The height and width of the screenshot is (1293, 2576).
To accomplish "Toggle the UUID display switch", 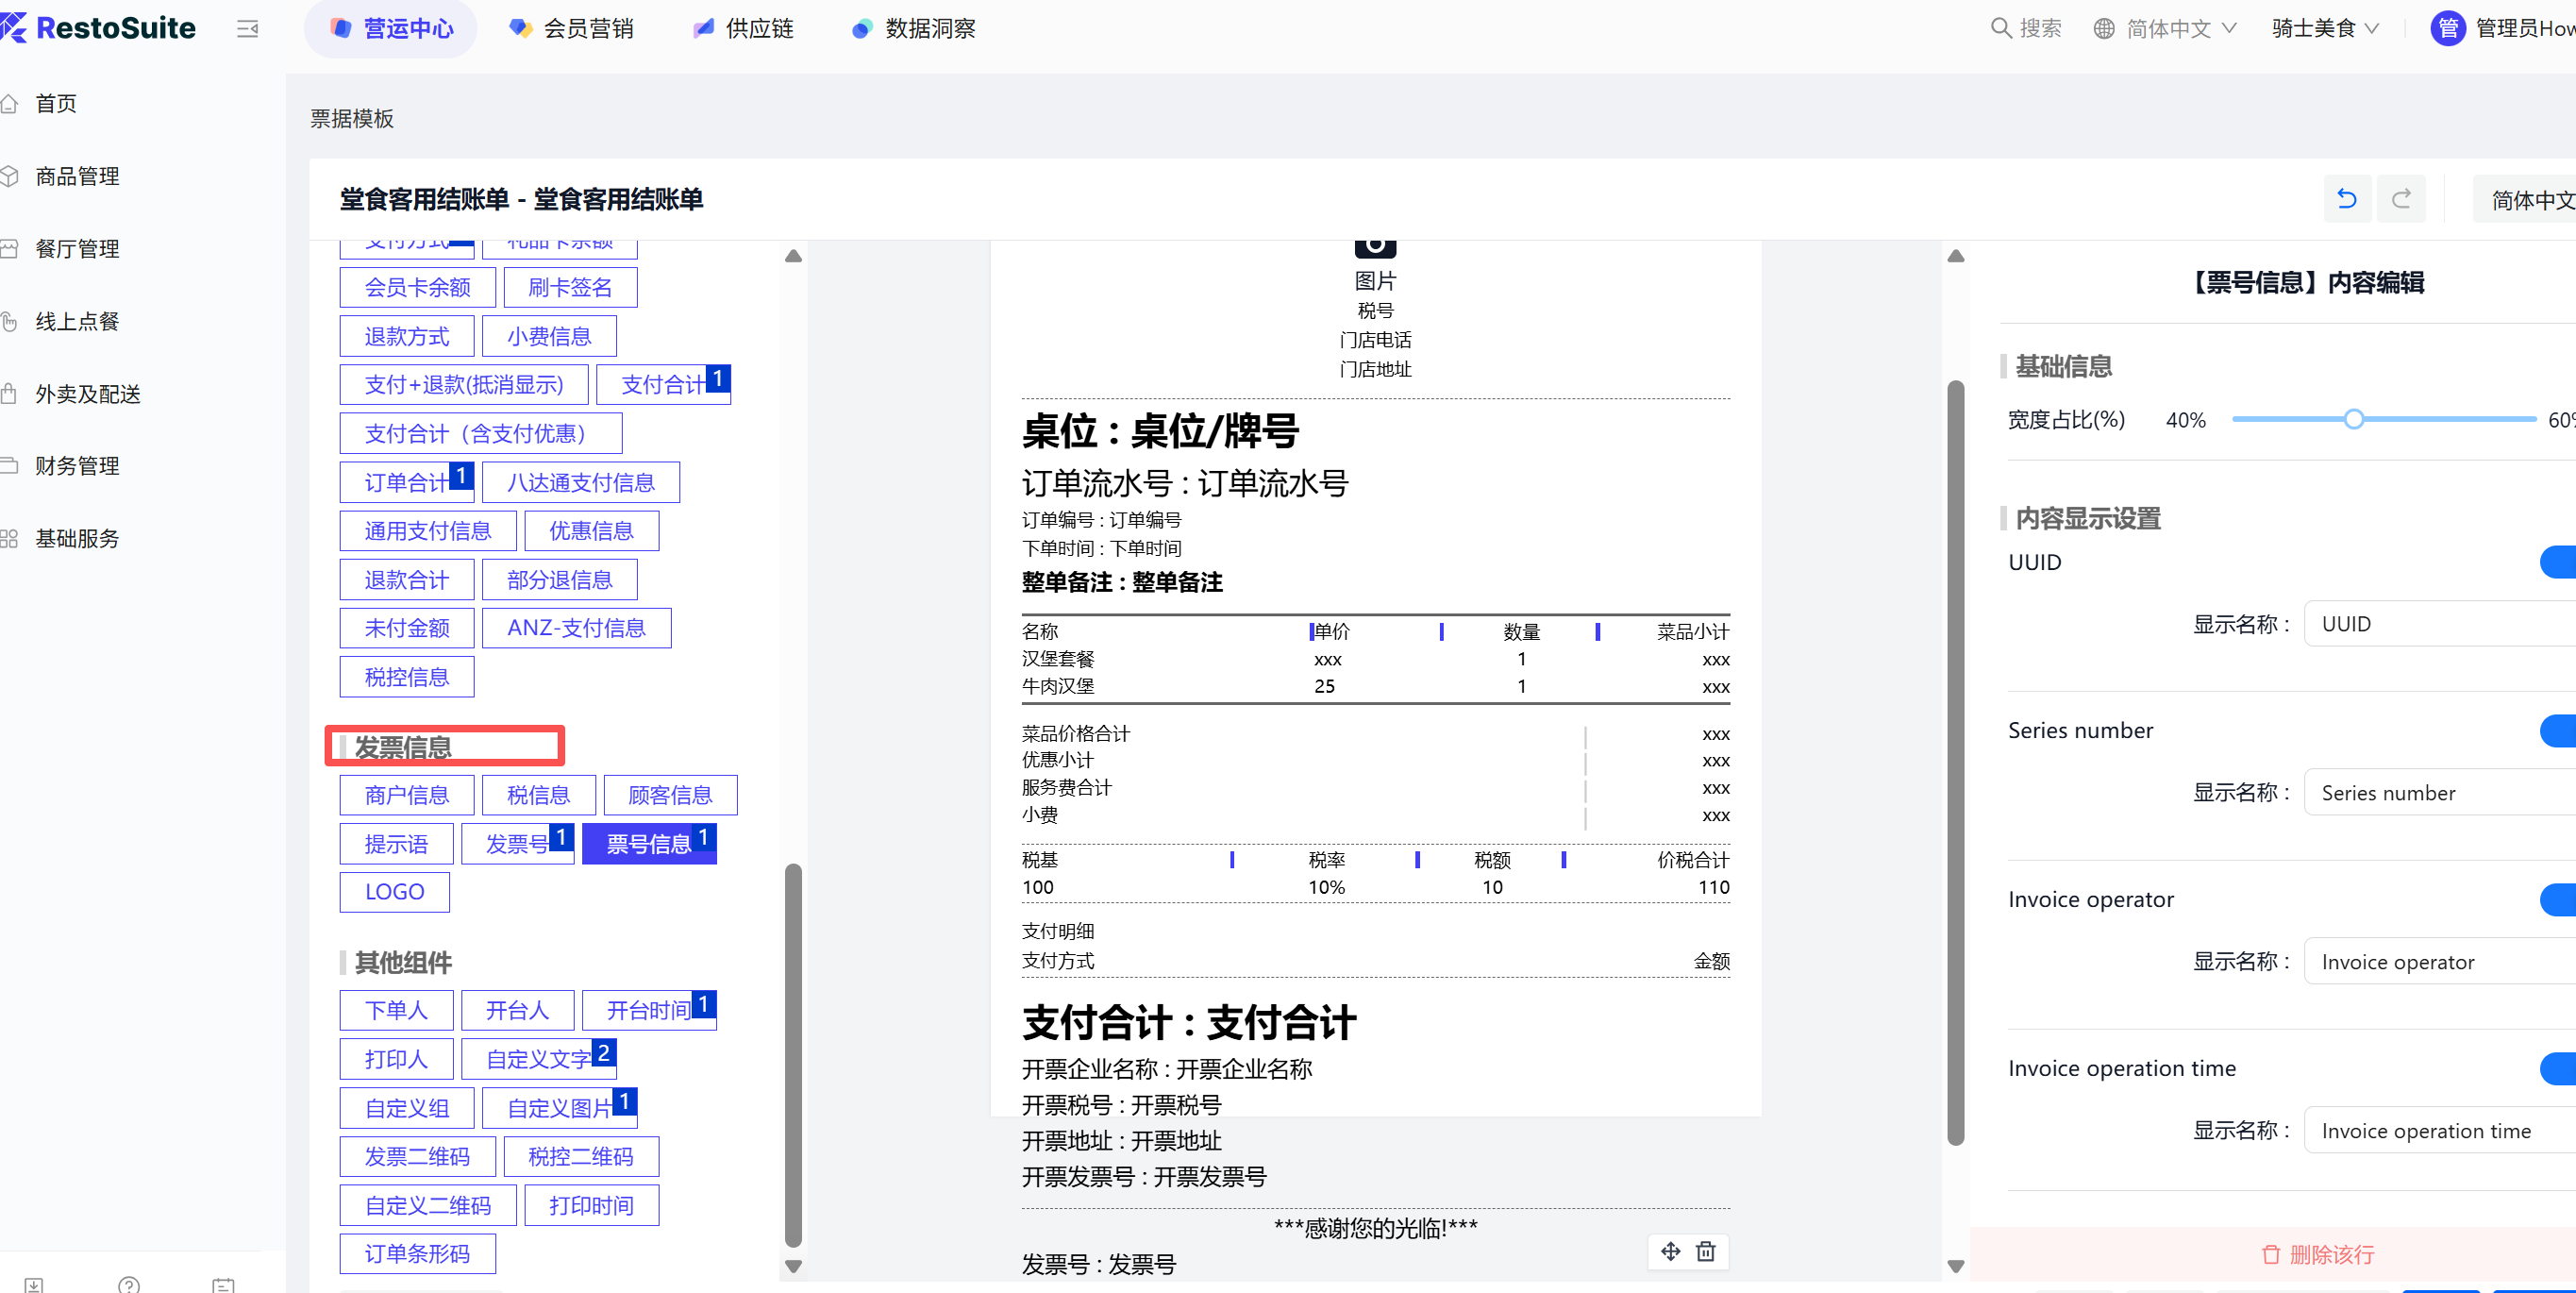I will (x=2558, y=562).
